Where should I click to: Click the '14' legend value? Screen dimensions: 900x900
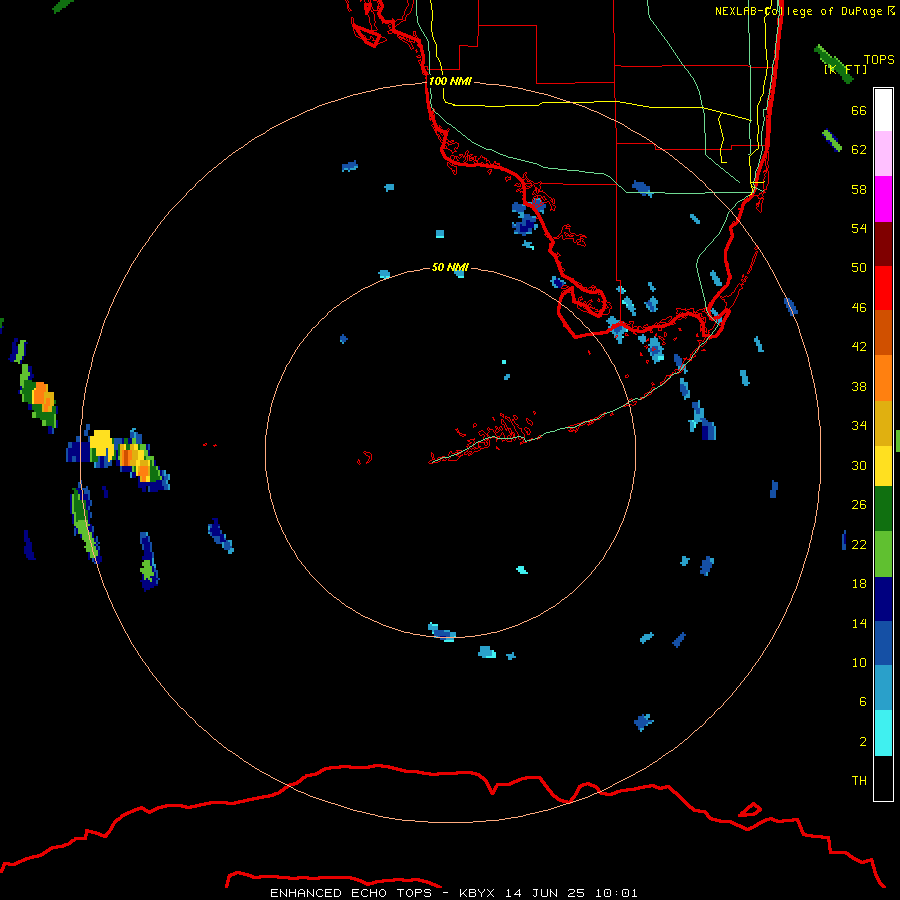tap(859, 623)
